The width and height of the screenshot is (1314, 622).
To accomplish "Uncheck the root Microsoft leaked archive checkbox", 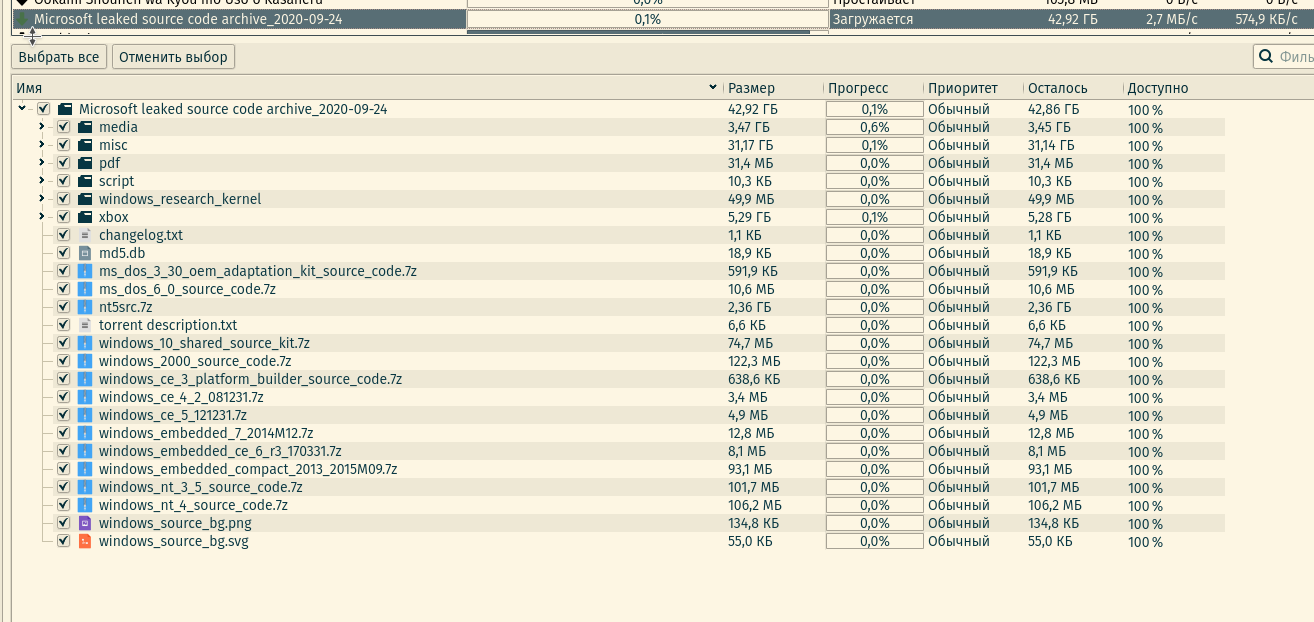I will click(44, 109).
